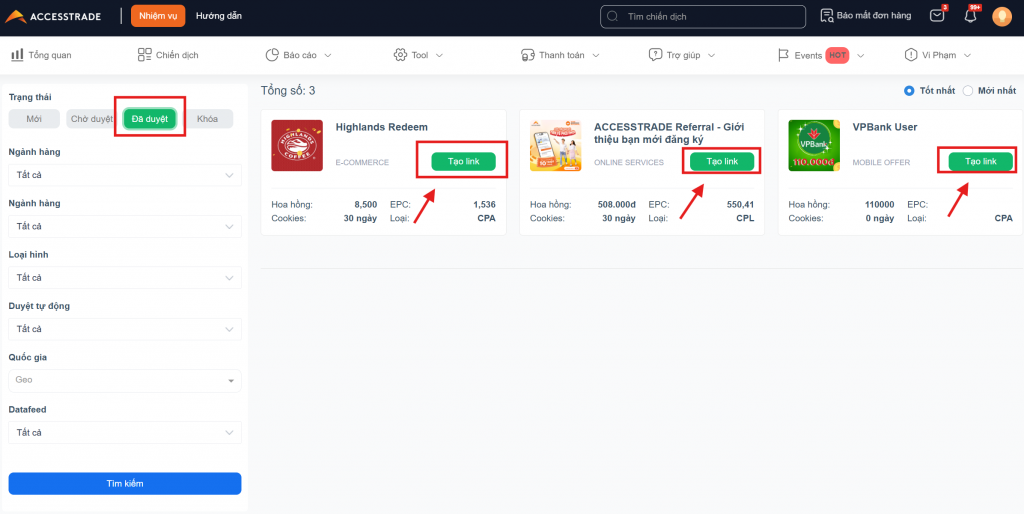Click the 110000 commission value
Viewport: 1024px width, 514px height.
(x=880, y=204)
